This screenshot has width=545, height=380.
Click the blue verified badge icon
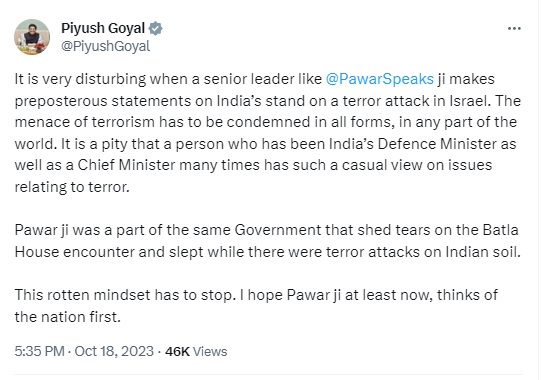(x=155, y=28)
